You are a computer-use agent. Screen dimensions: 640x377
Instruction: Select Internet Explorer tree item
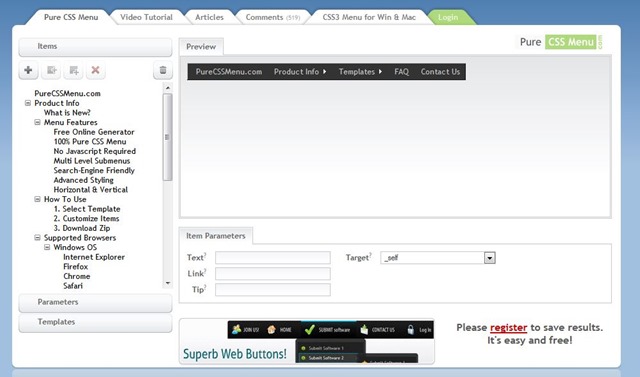94,257
